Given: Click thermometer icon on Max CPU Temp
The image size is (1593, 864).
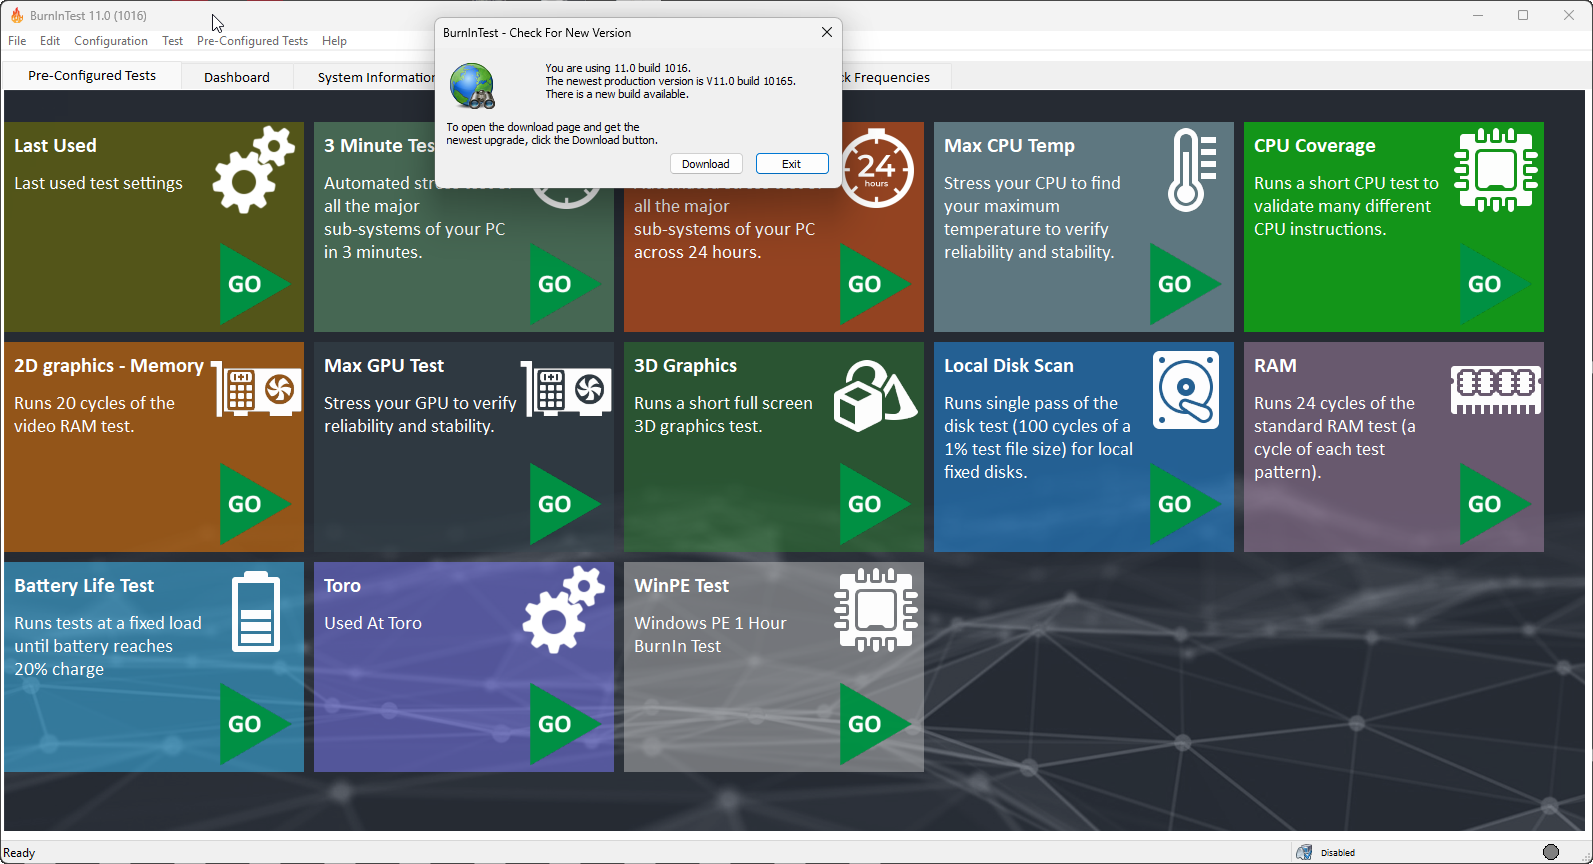Looking at the screenshot, I should [x=1193, y=169].
